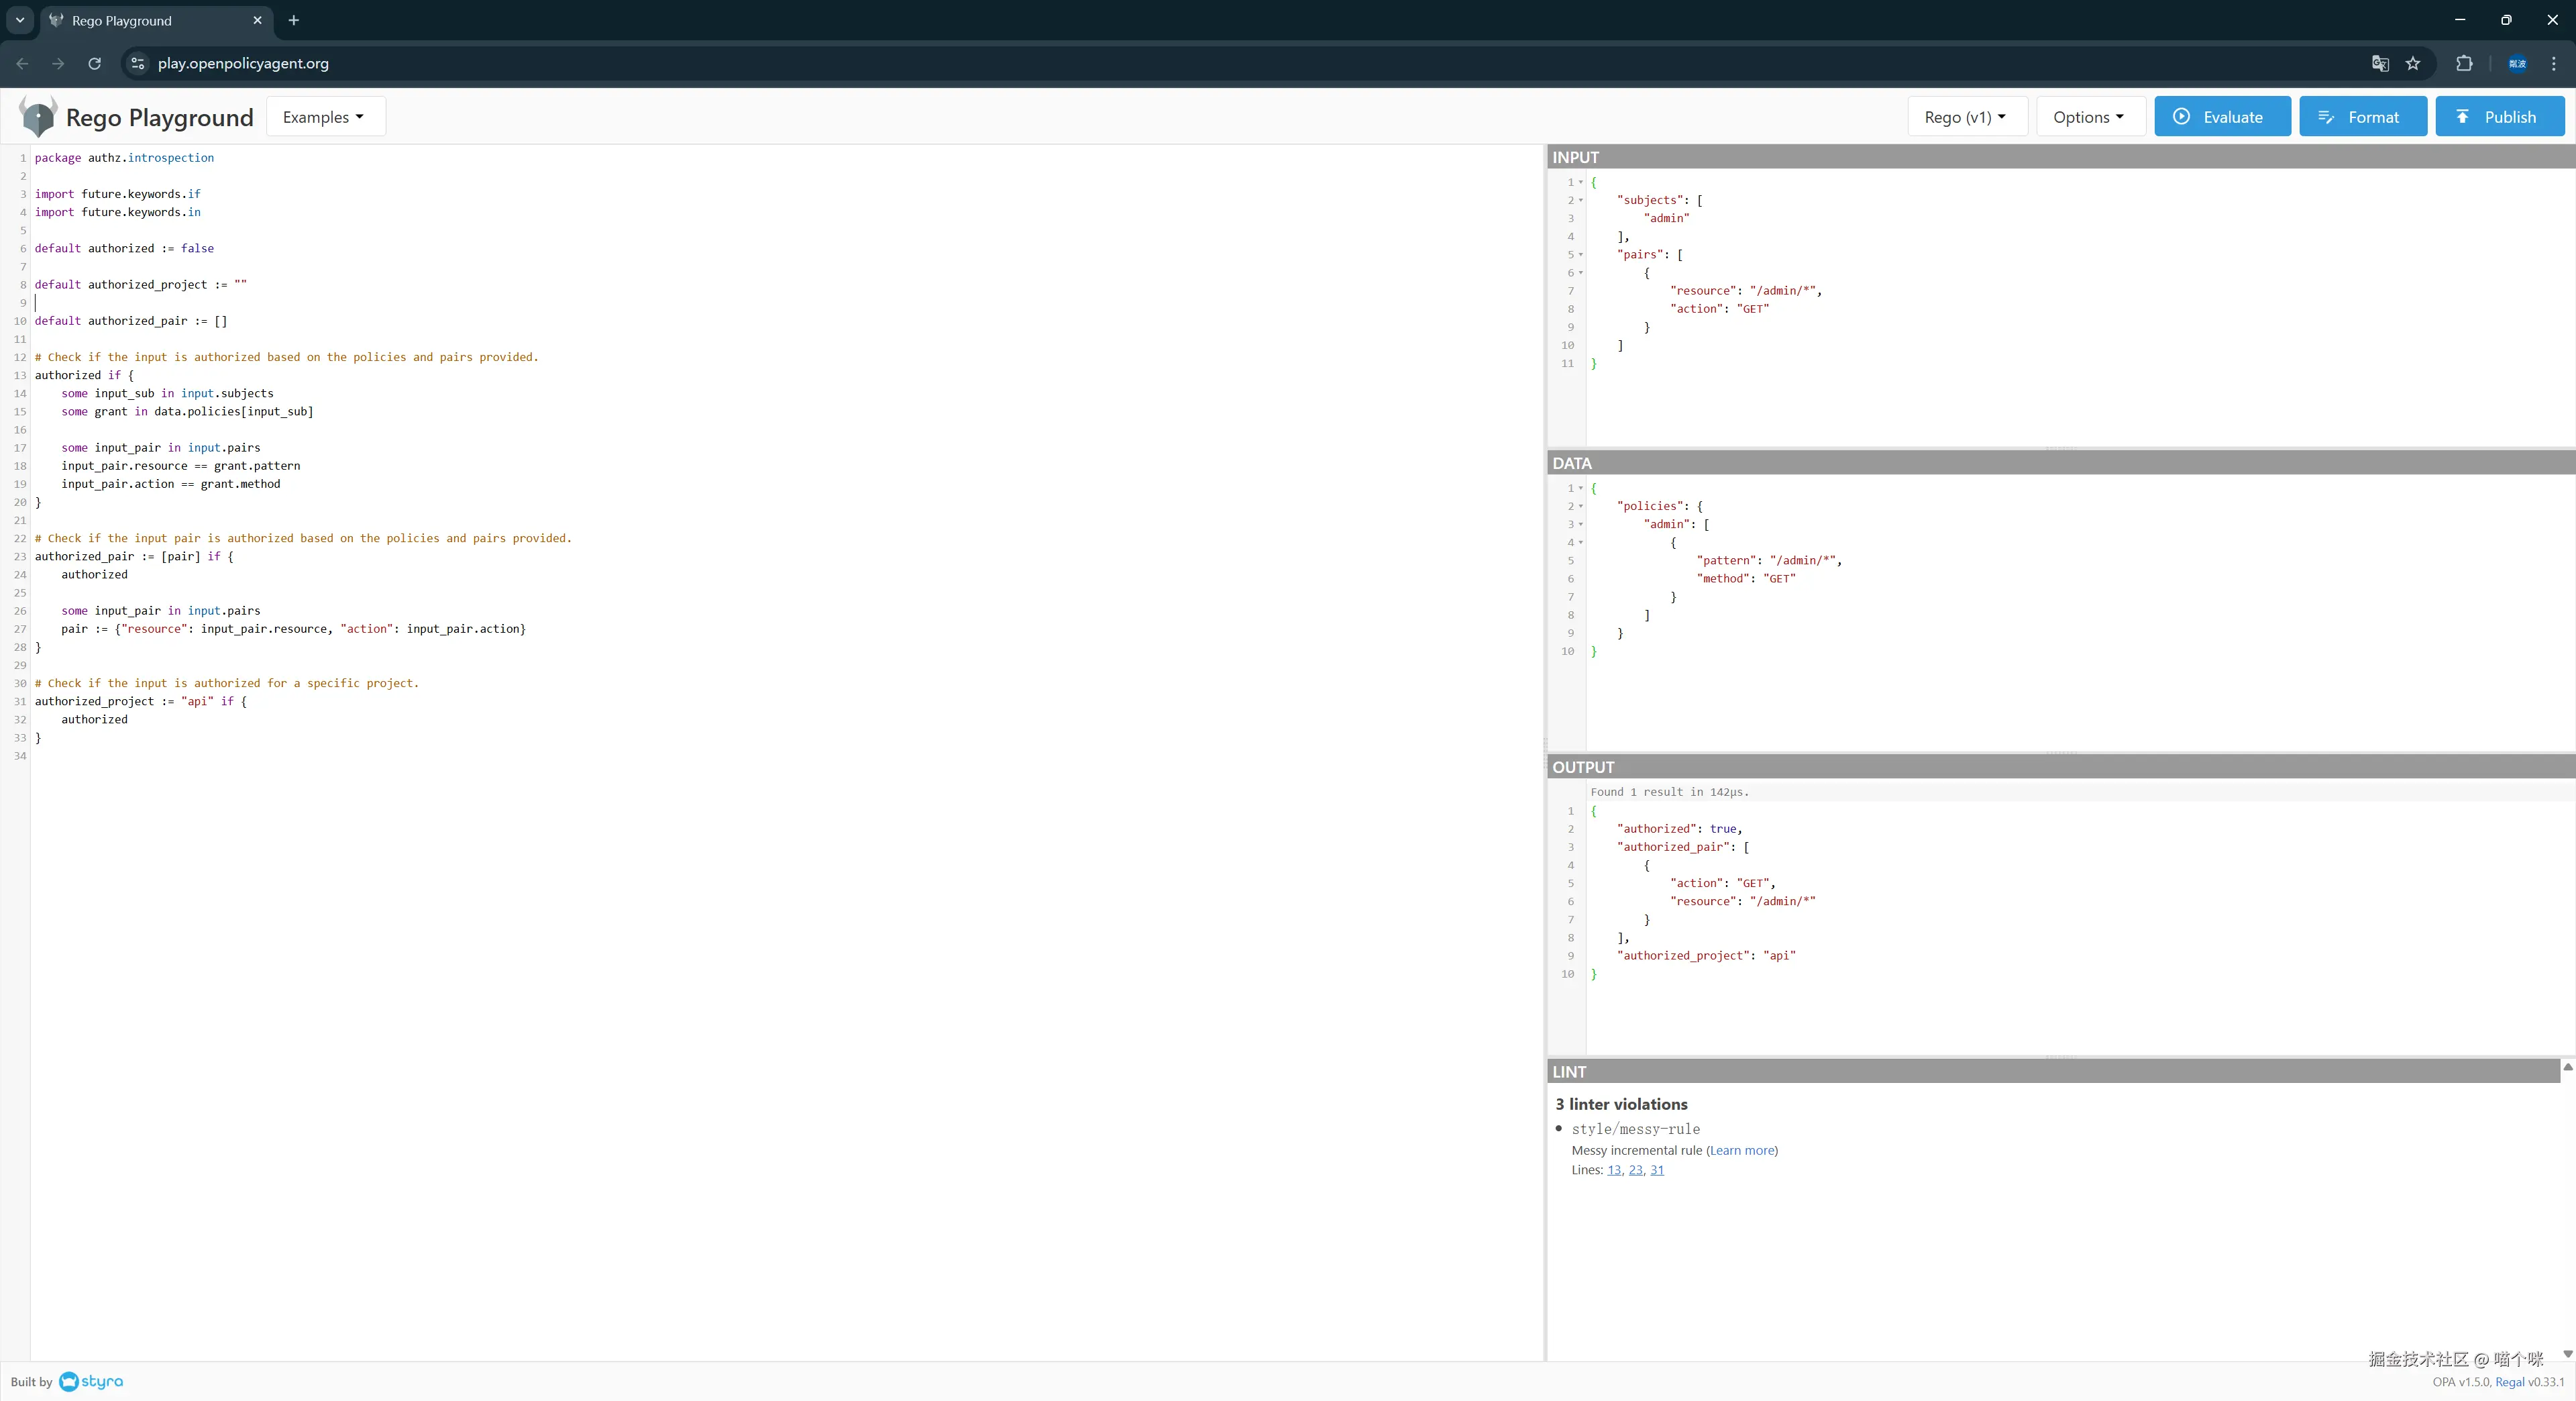
Task: Fold DATA line 3 admin array
Action: point(1580,525)
